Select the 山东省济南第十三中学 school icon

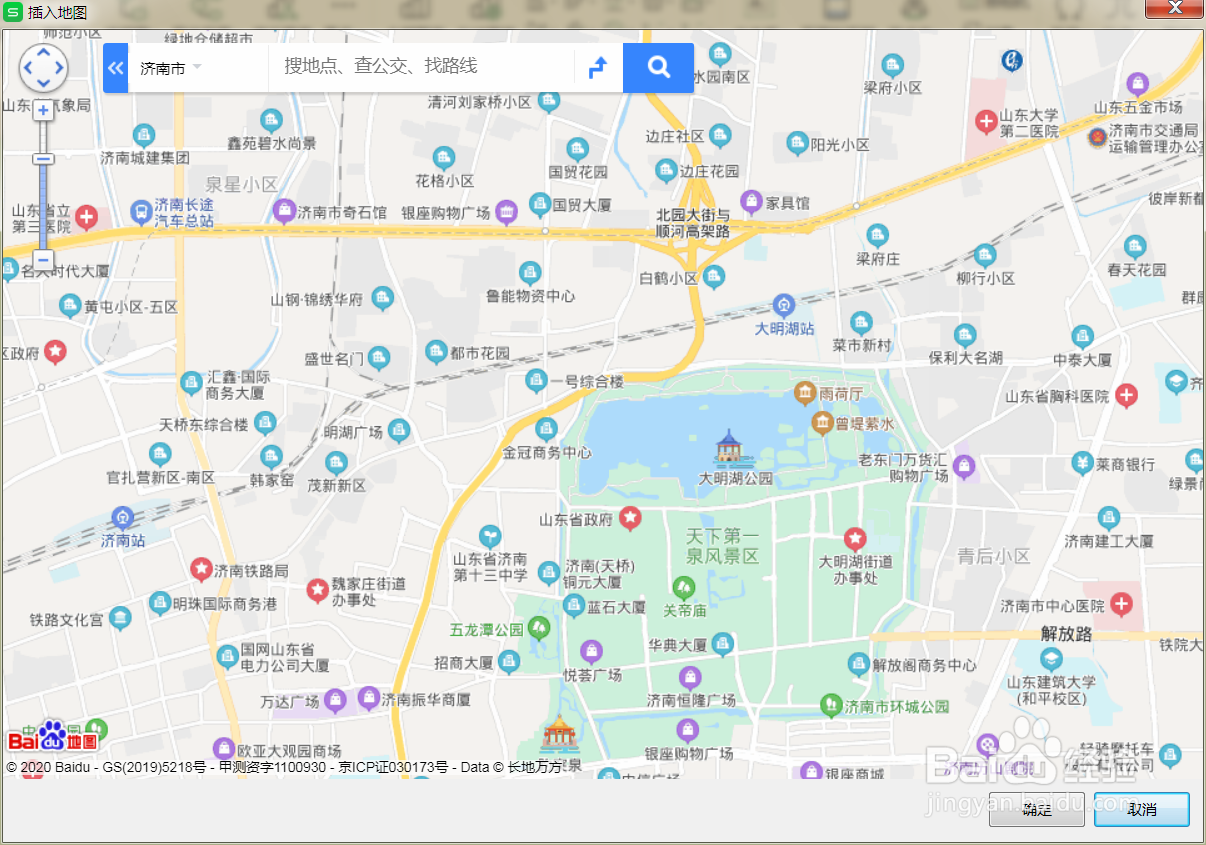point(490,536)
